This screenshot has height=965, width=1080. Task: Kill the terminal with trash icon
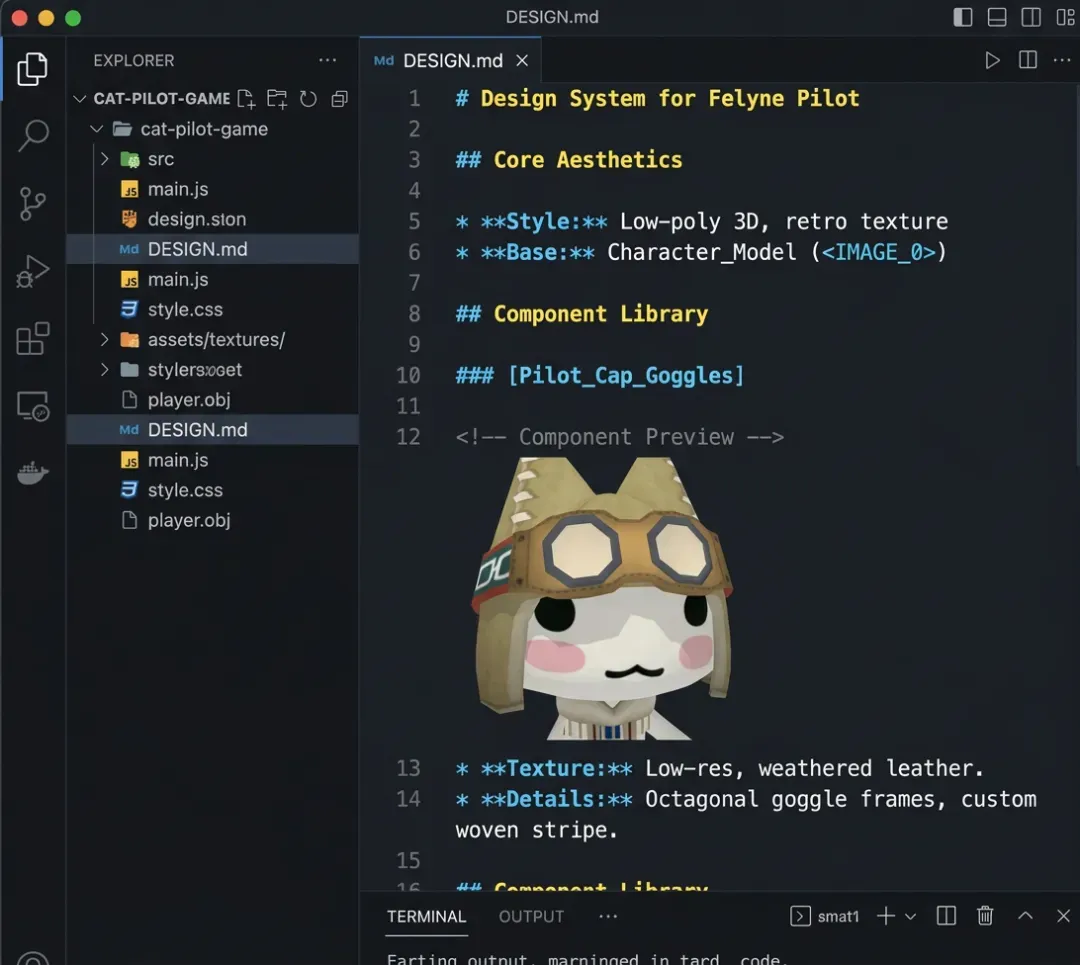[x=985, y=916]
